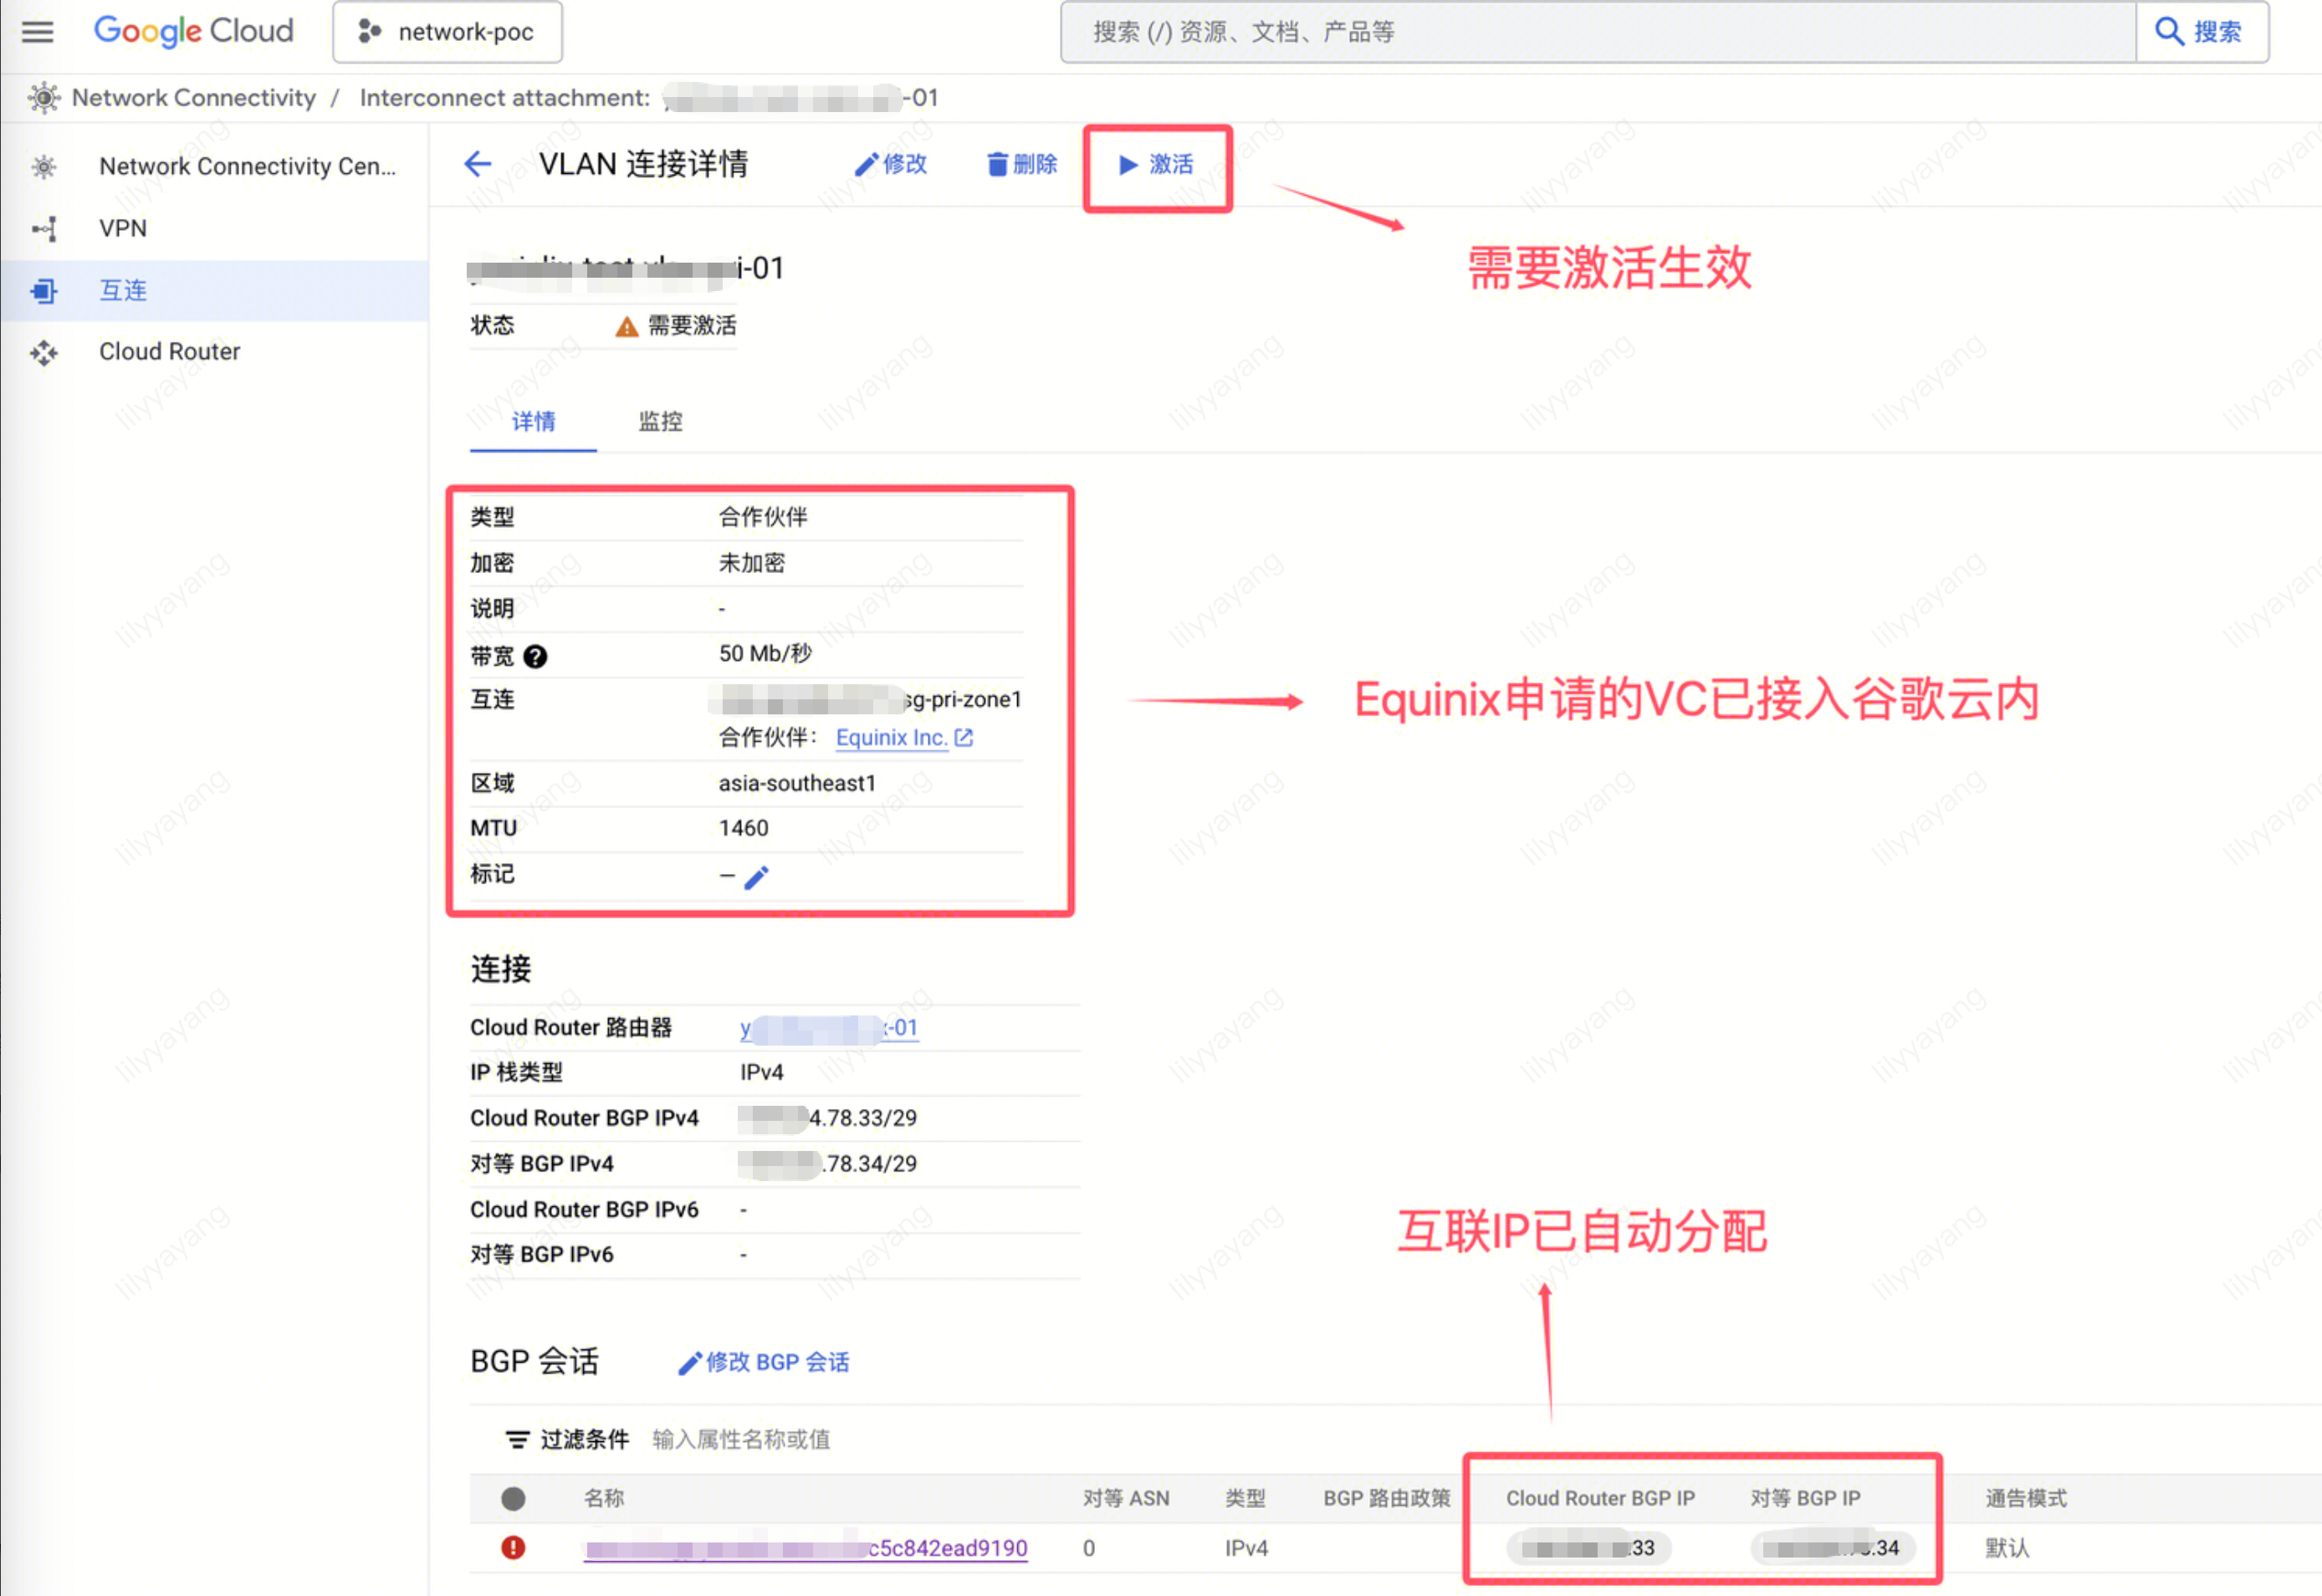
Task: Open Network Connectivity Center sidebar item
Action: pyautogui.click(x=246, y=166)
